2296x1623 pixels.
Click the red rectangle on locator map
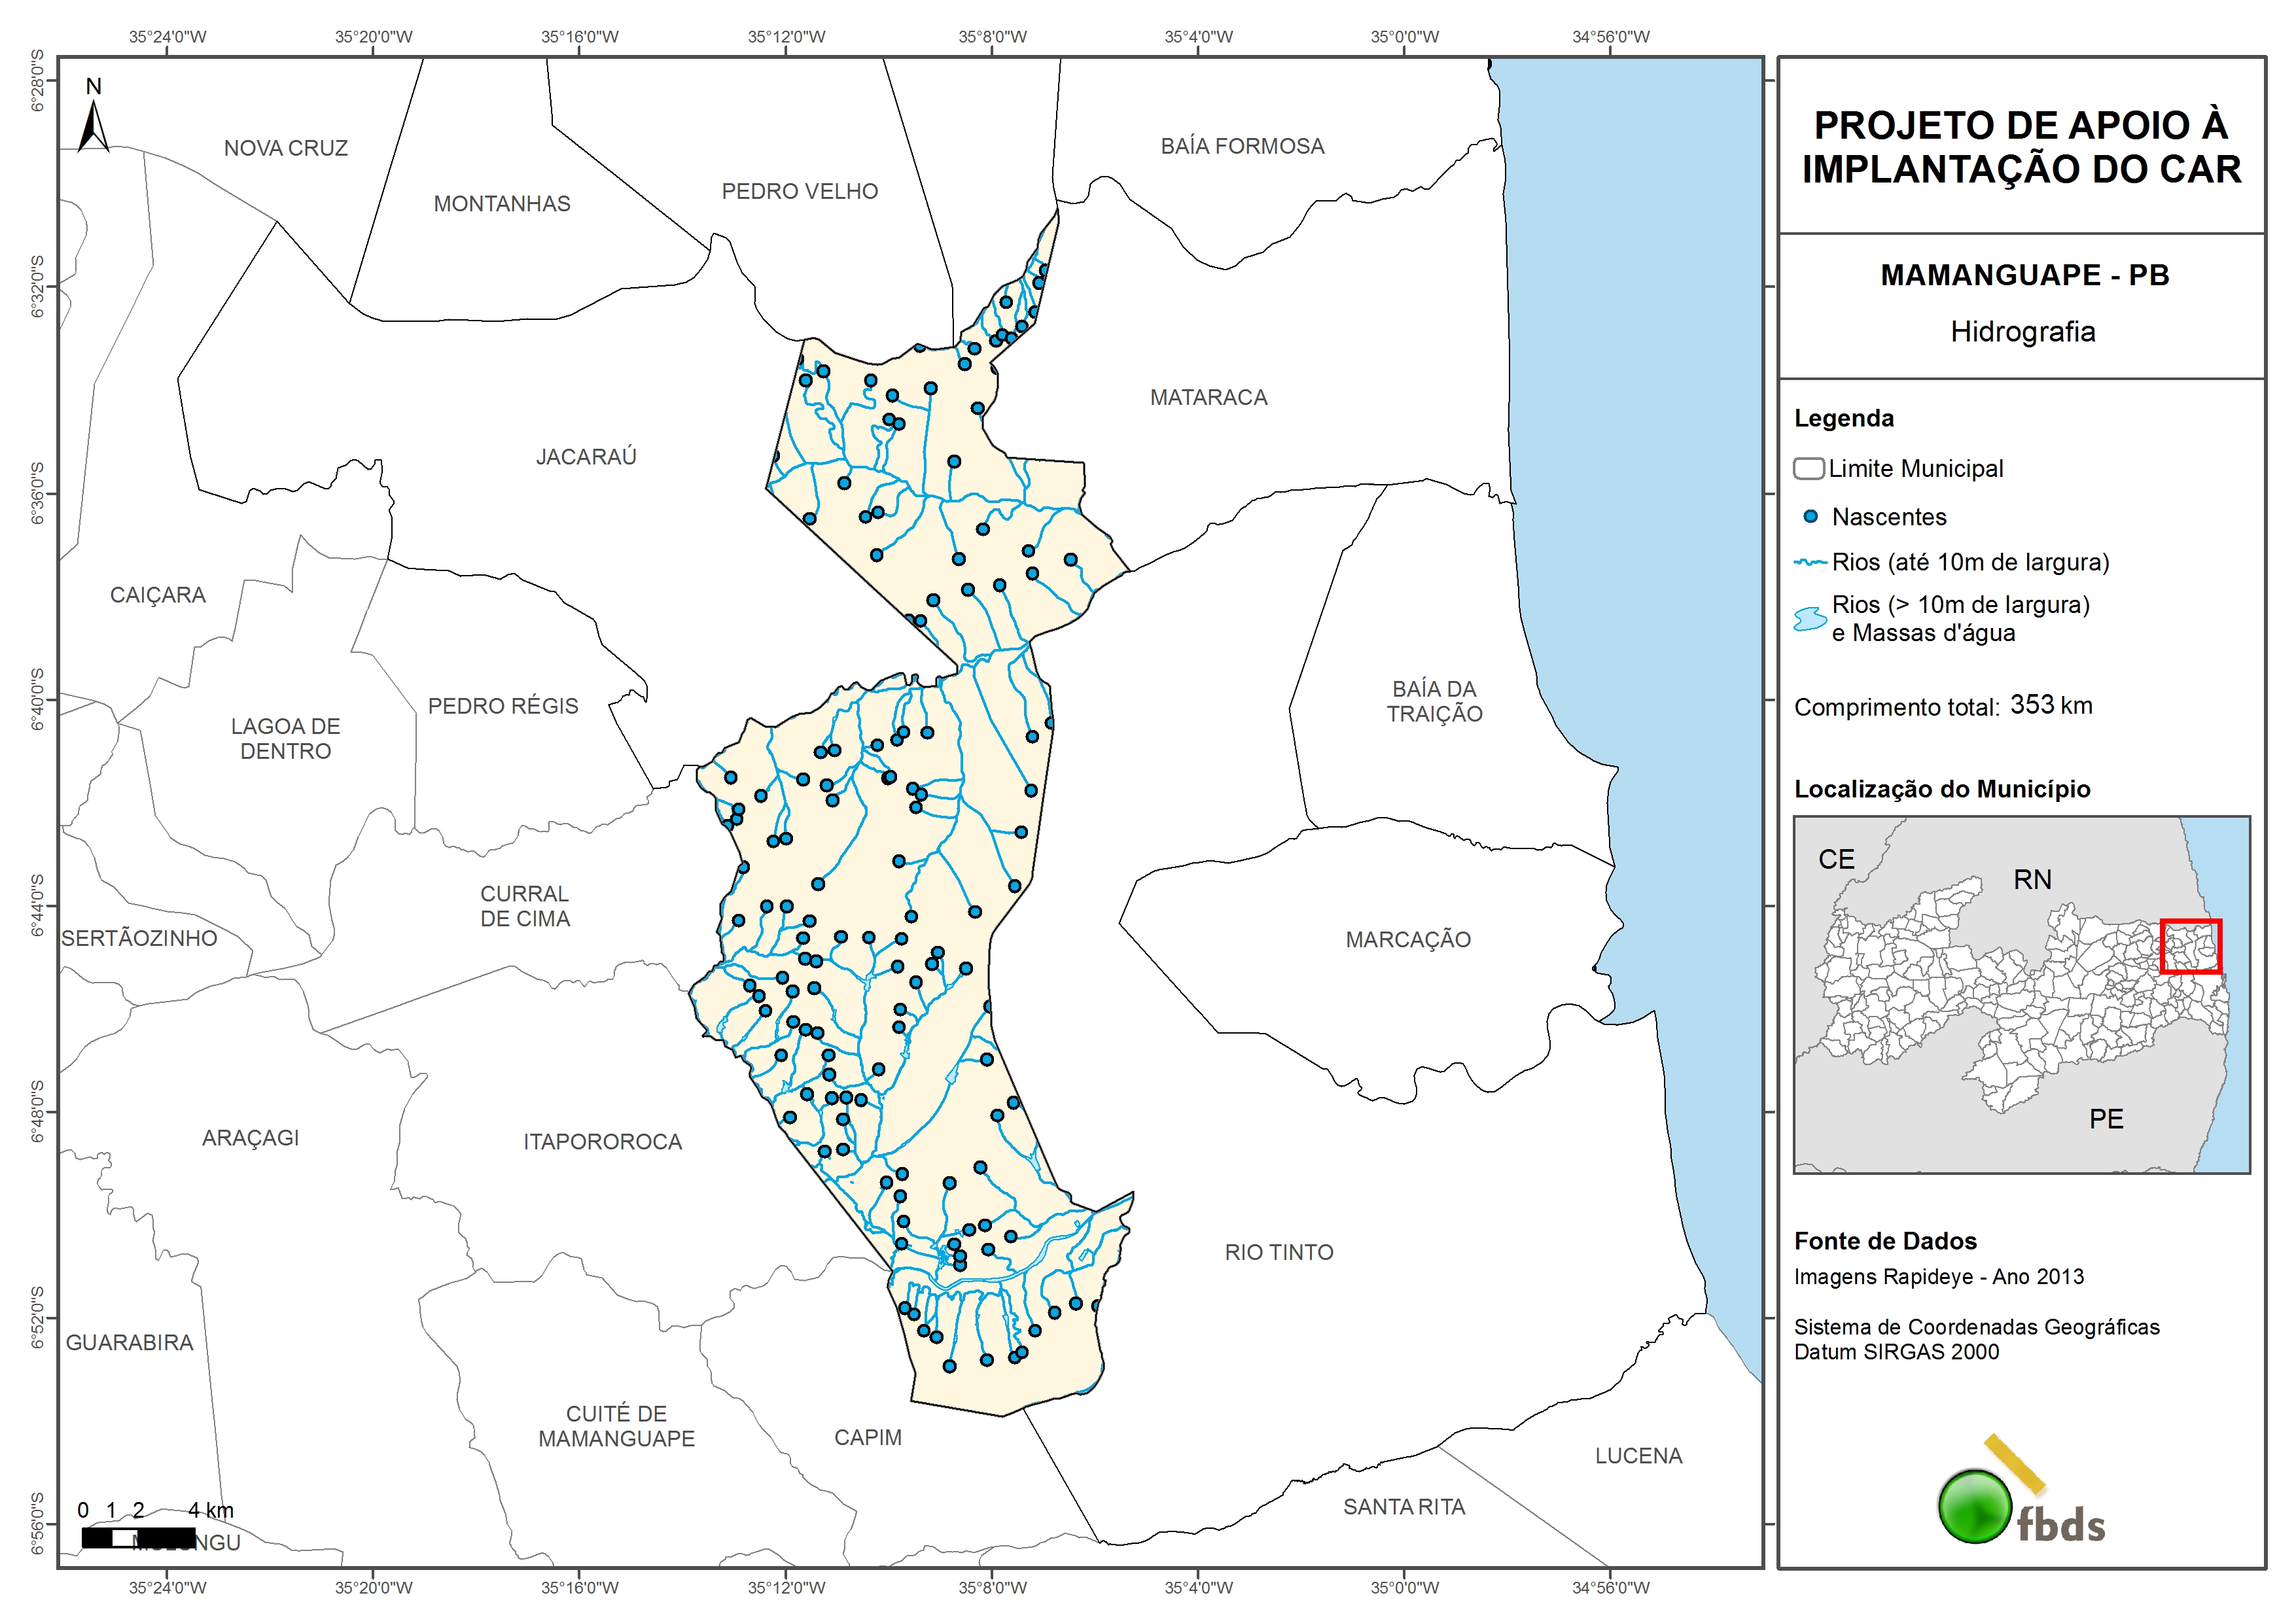click(2190, 946)
